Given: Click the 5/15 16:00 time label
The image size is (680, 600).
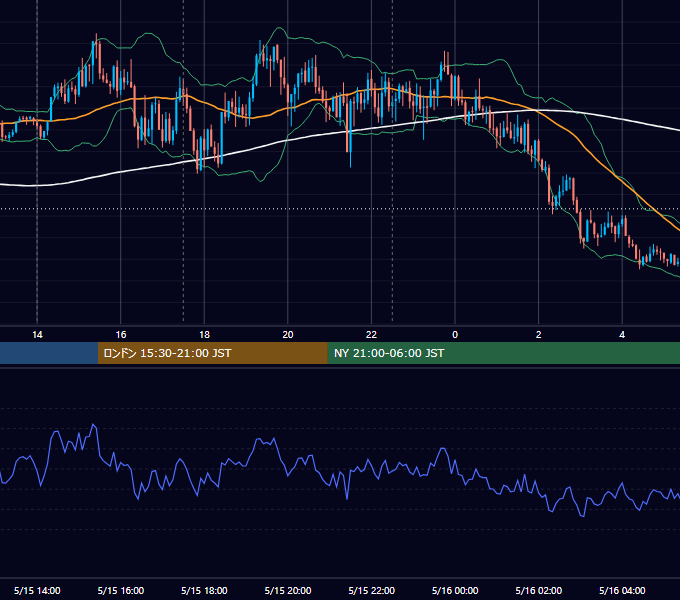Looking at the screenshot, I should 121,590.
